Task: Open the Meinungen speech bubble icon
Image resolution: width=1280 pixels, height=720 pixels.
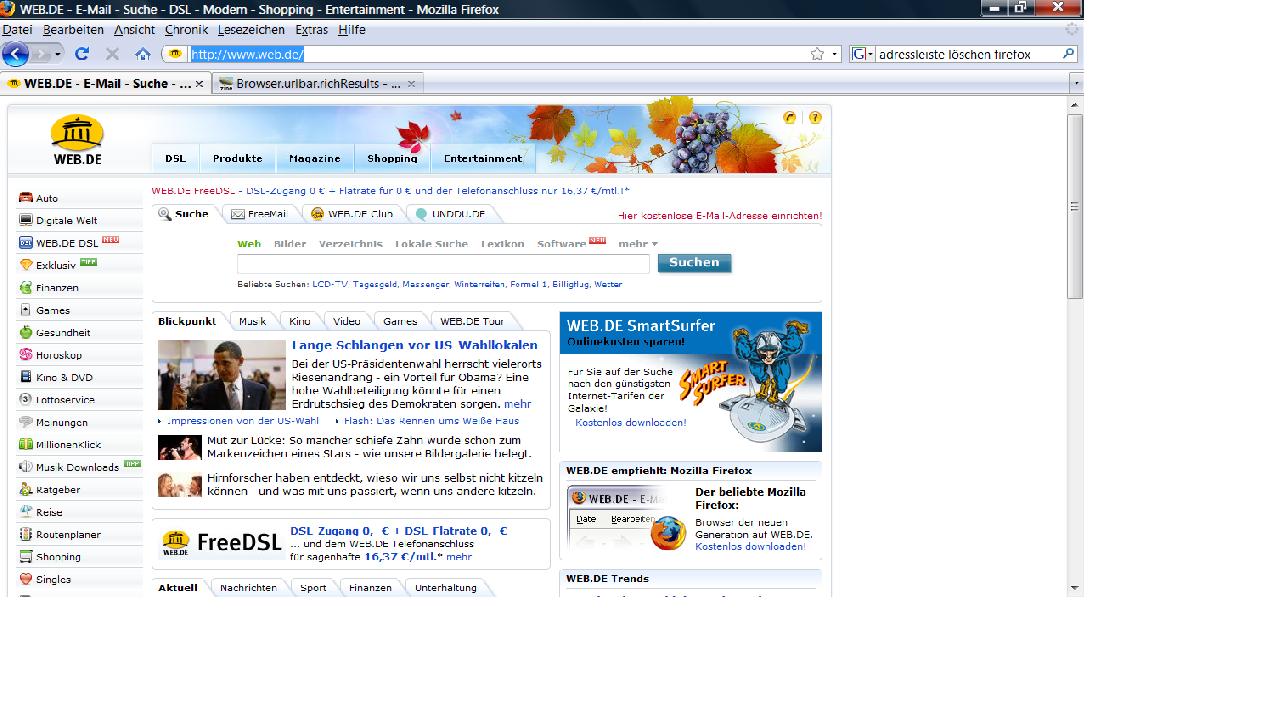Action: [x=26, y=422]
